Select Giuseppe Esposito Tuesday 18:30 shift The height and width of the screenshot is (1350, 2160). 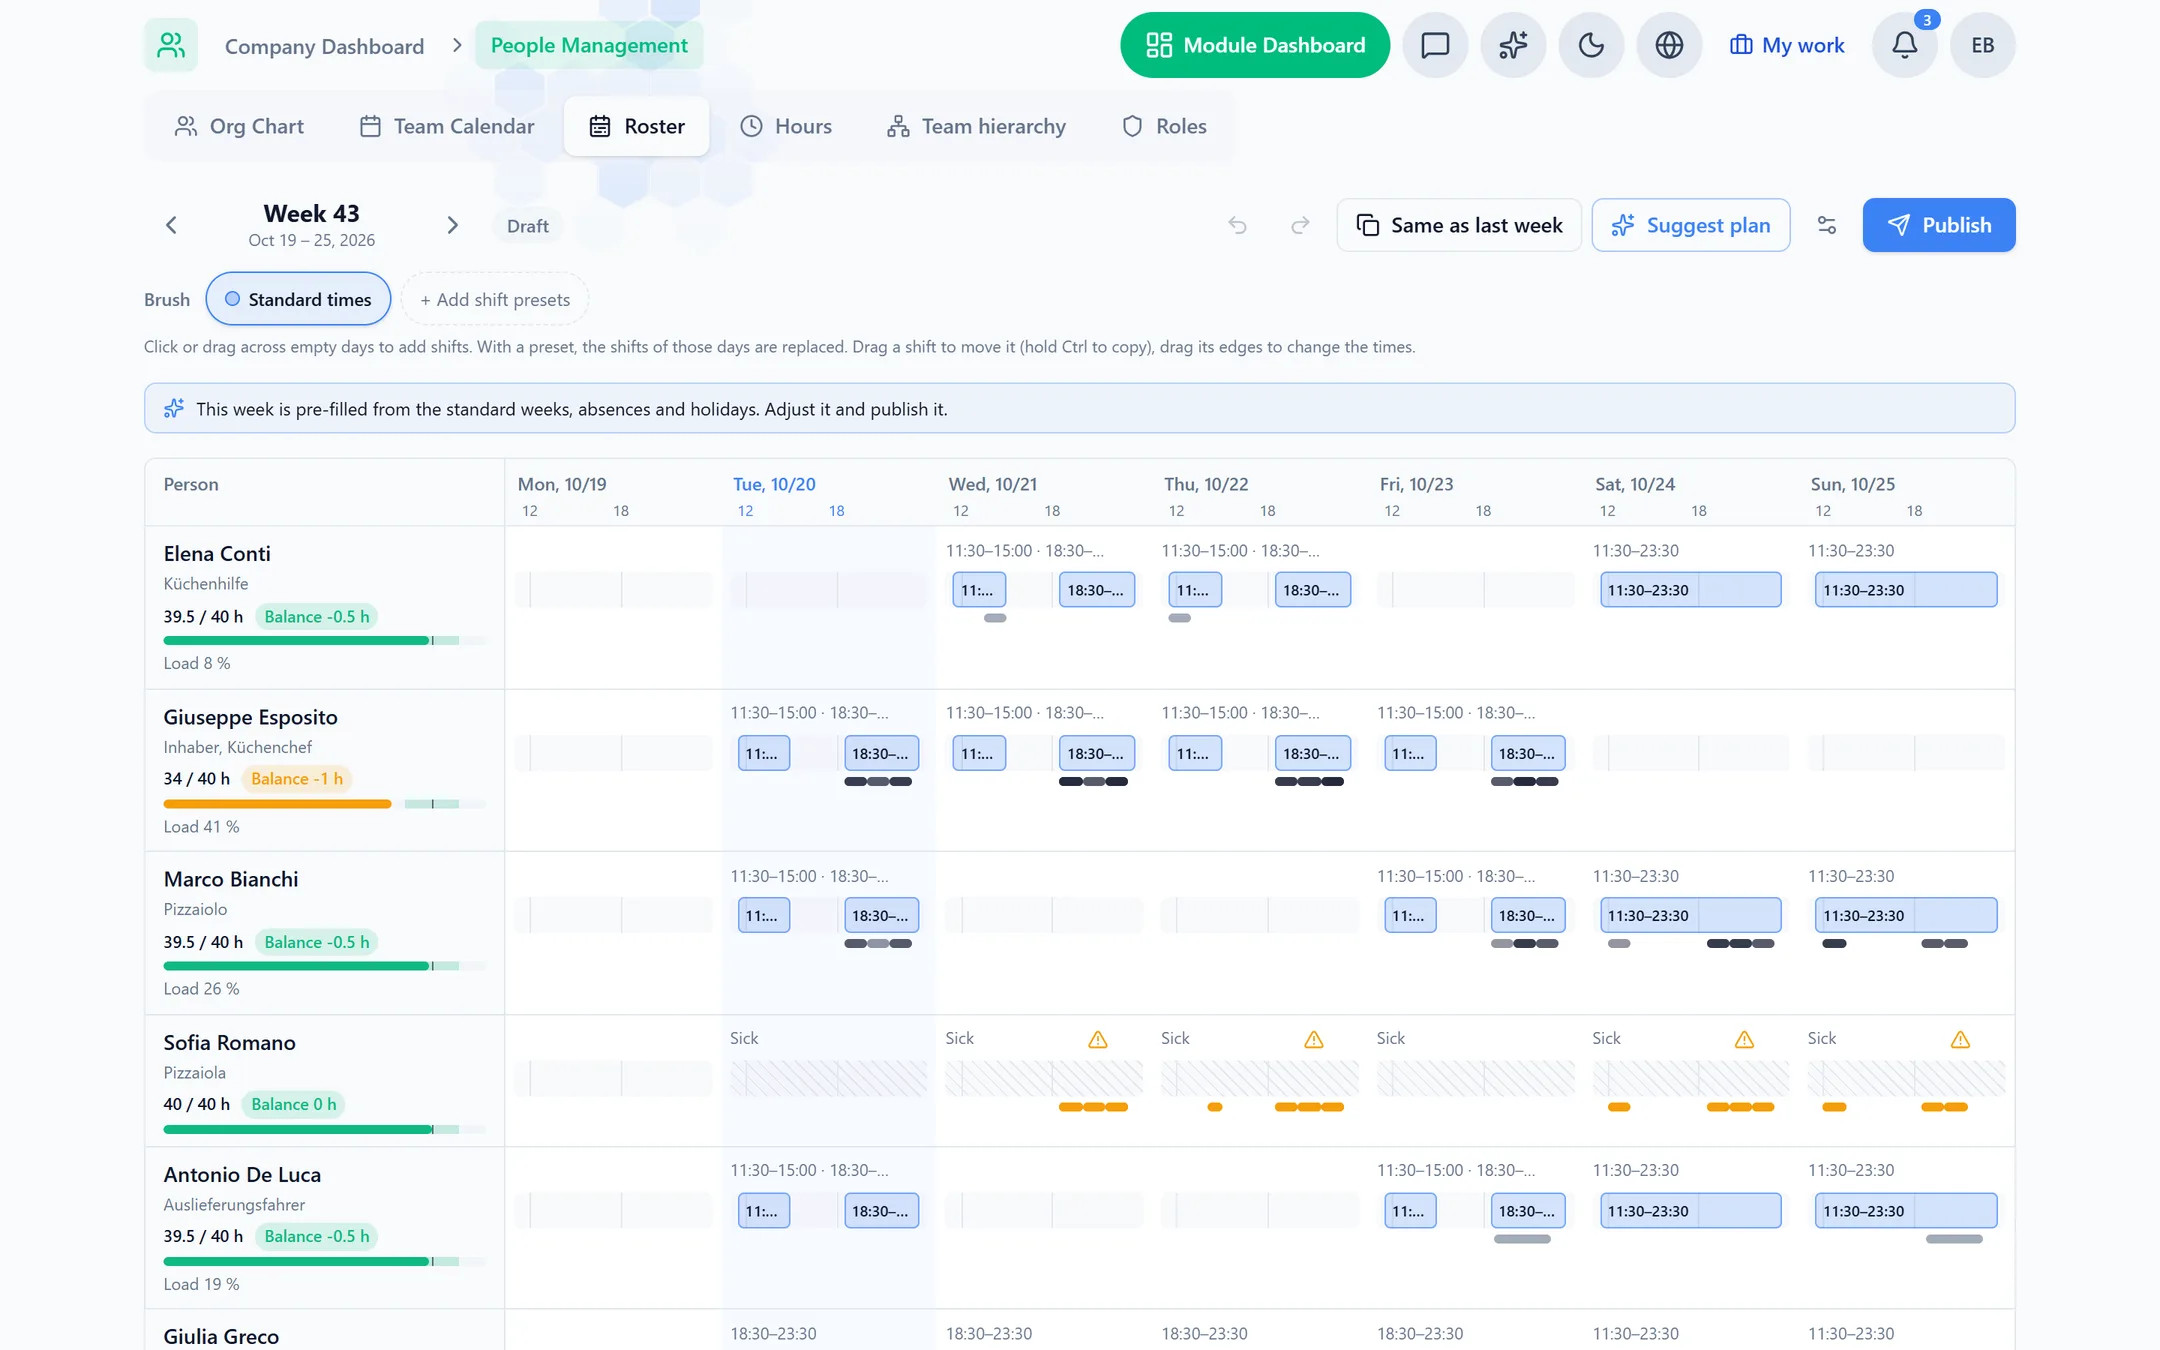click(881, 753)
